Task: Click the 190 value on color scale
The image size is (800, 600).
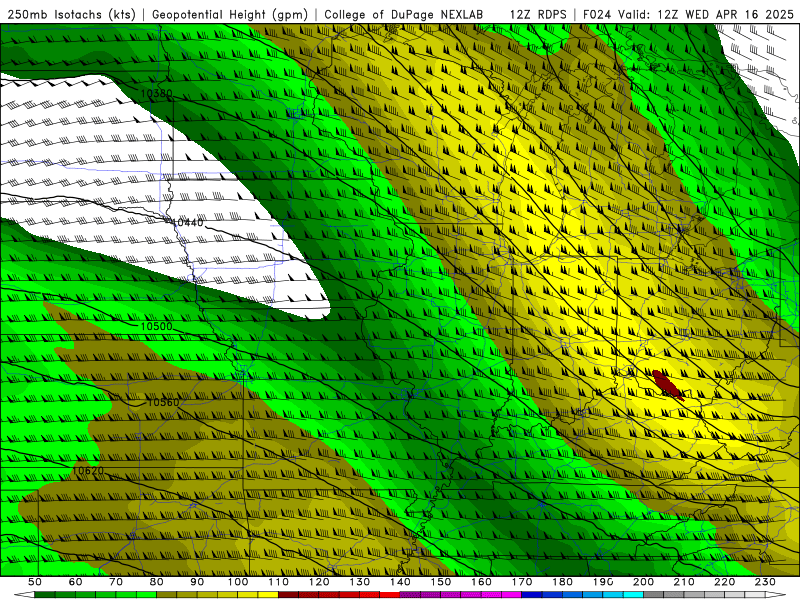Action: coord(603,582)
